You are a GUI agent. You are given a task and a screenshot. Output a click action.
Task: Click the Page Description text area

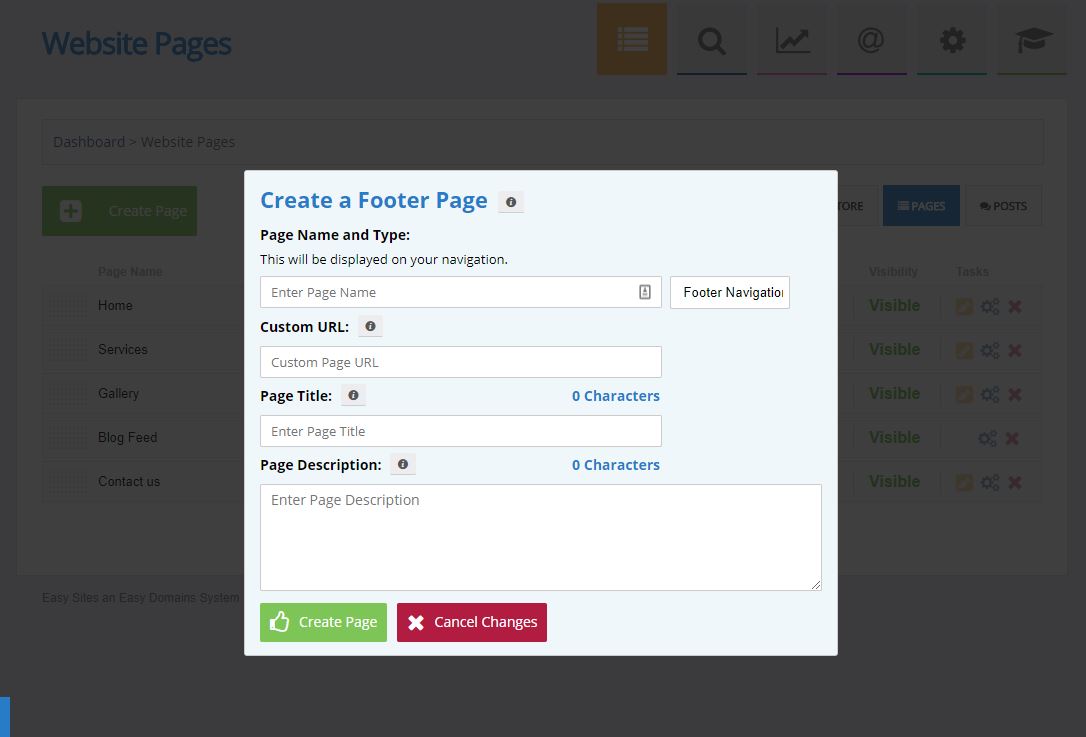coord(540,537)
